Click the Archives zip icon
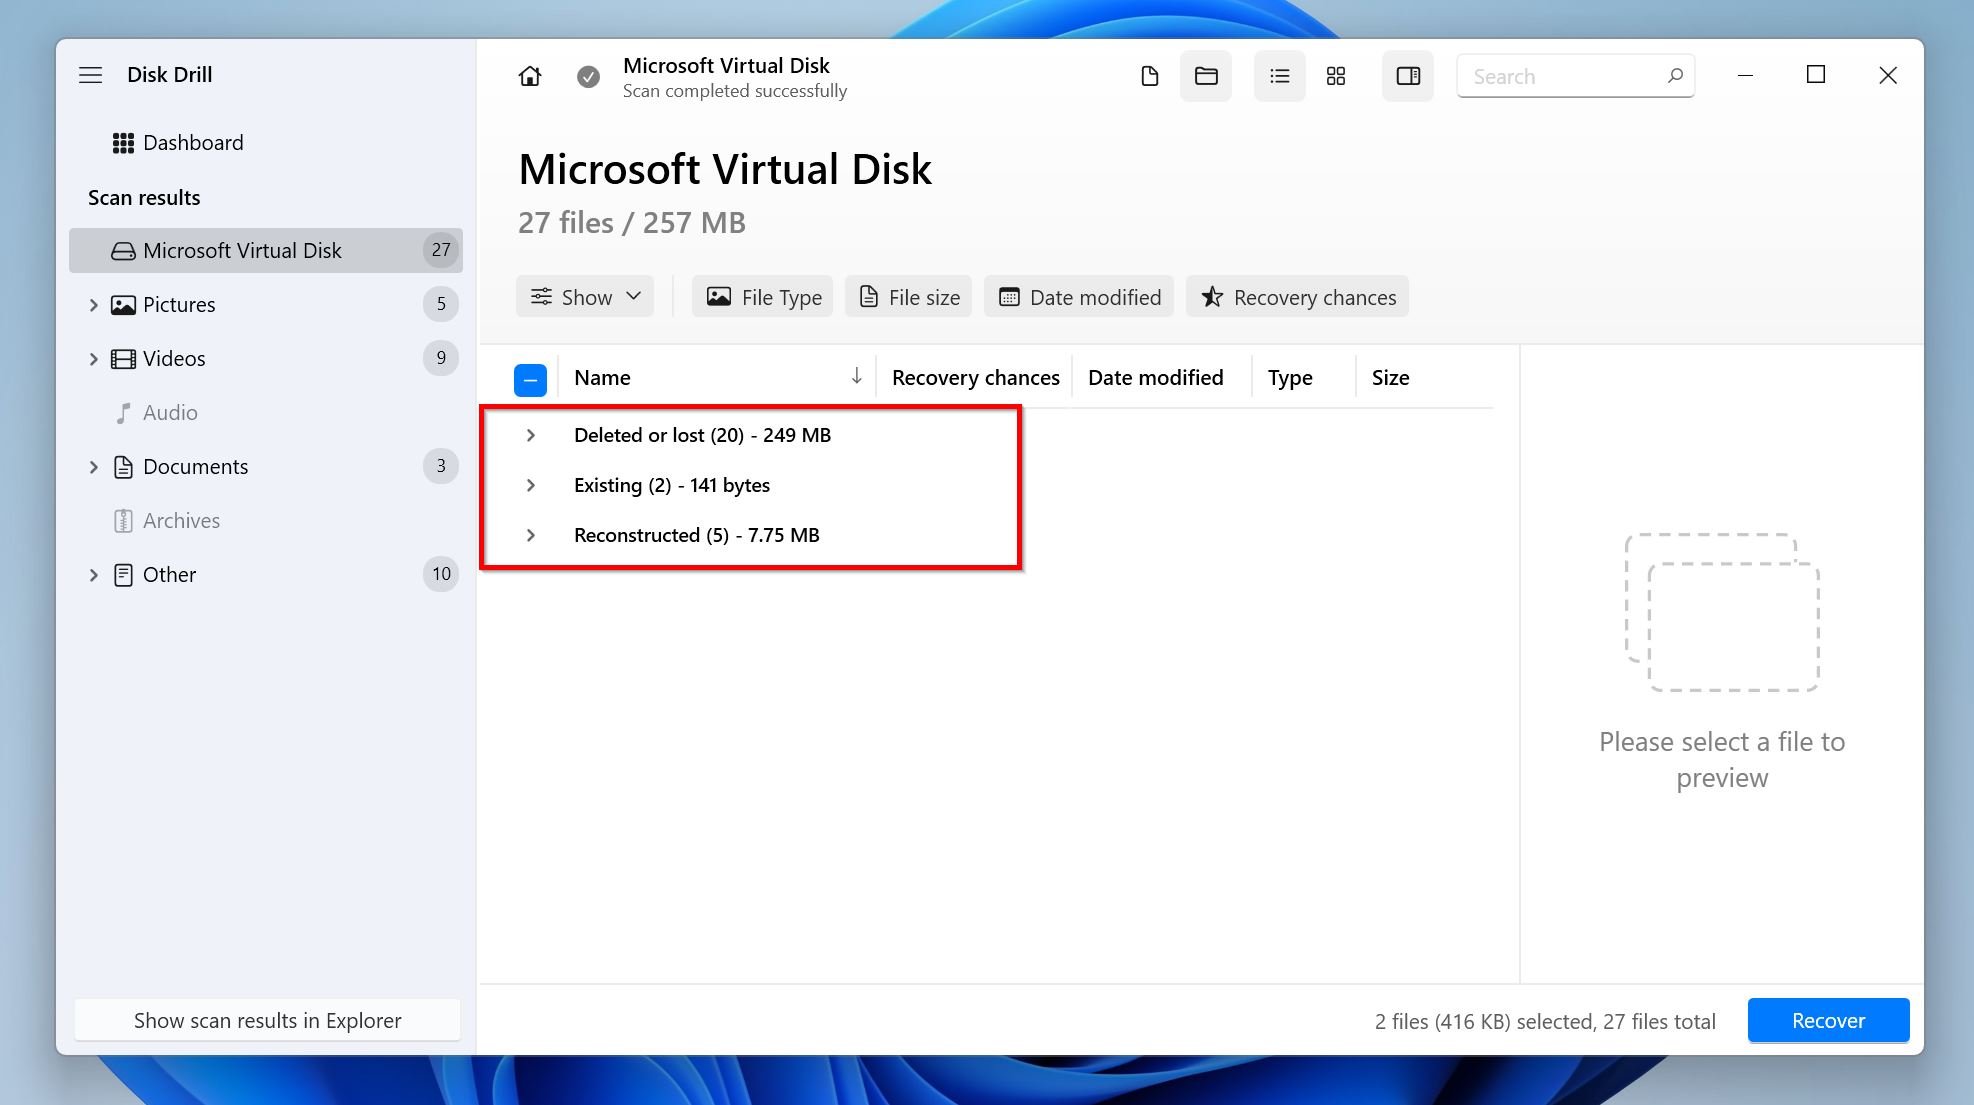 pyautogui.click(x=122, y=520)
